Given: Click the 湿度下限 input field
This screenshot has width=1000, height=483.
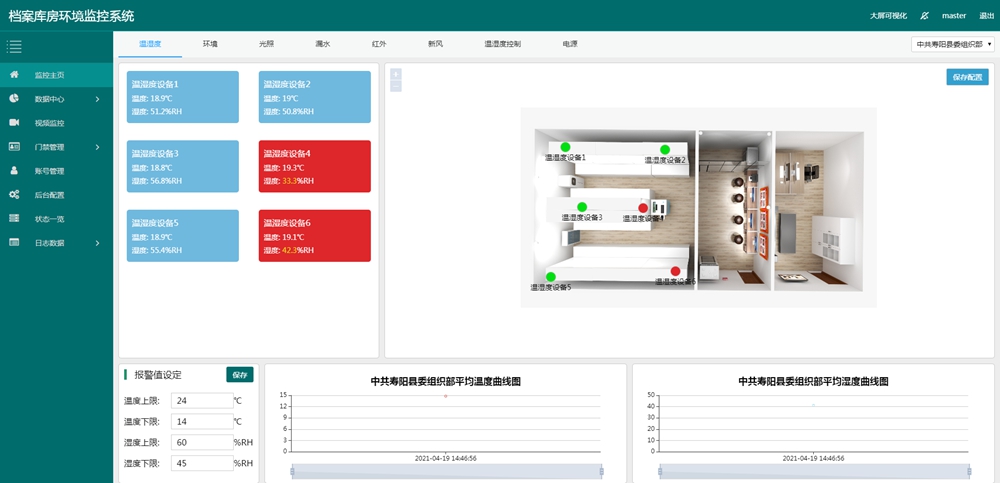Looking at the screenshot, I should click(202, 463).
